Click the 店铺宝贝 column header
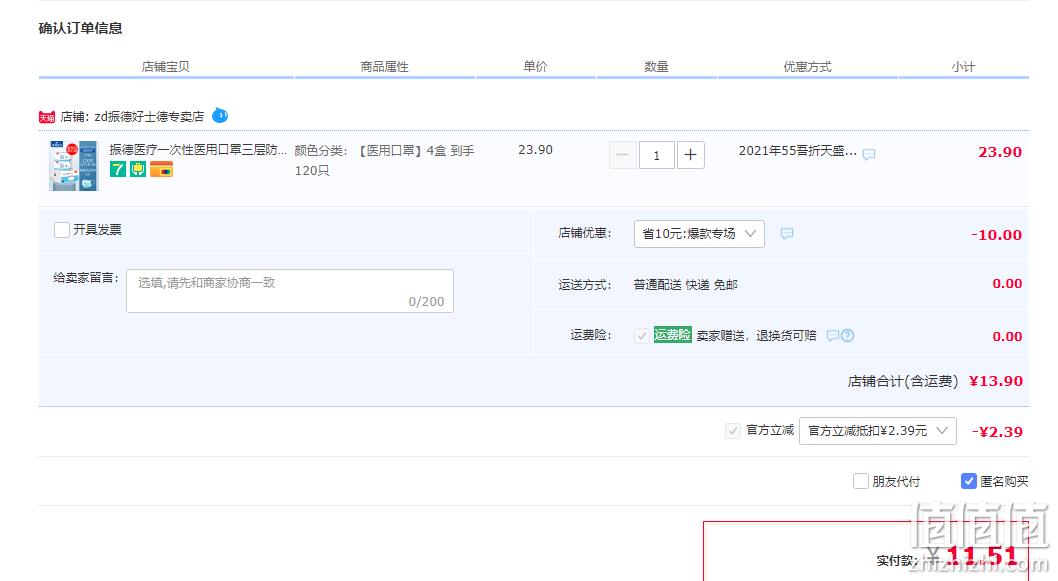 (x=165, y=66)
